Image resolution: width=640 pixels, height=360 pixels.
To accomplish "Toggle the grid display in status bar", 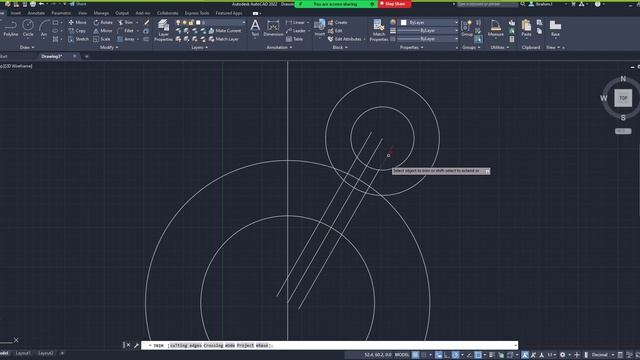I will point(416,355).
